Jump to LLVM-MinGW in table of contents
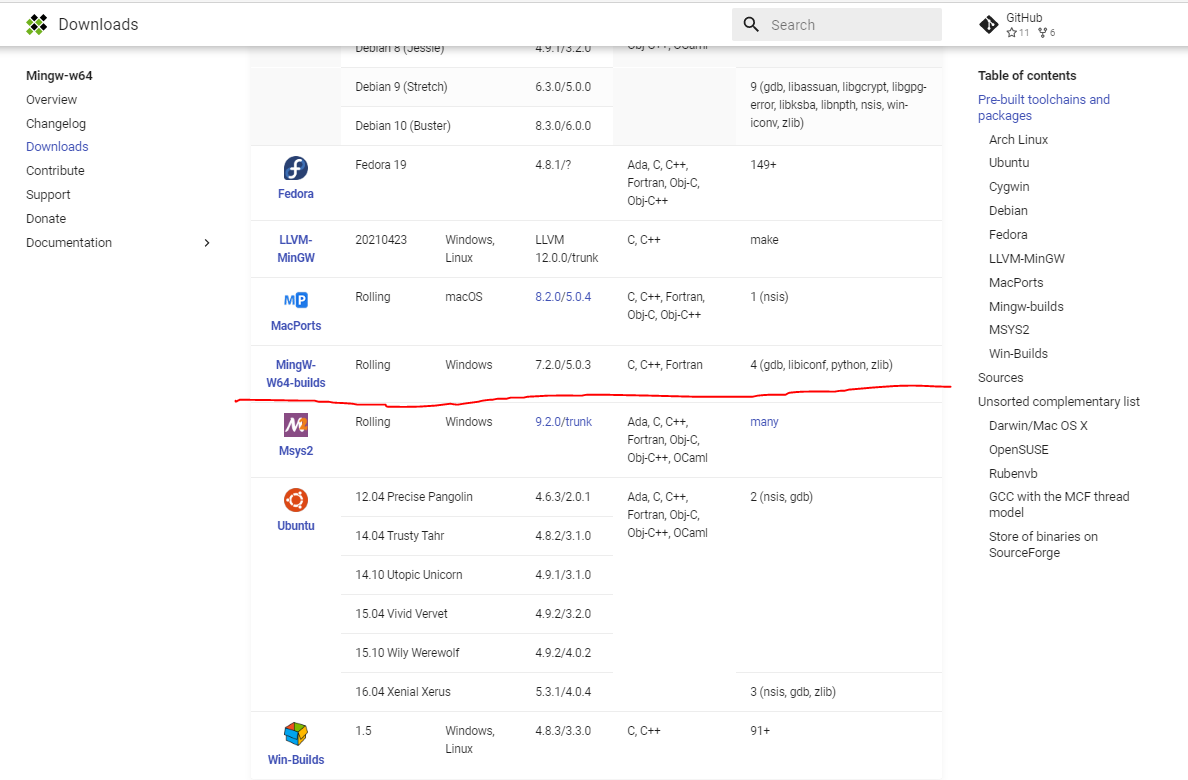1188x780 pixels. click(x=1027, y=258)
